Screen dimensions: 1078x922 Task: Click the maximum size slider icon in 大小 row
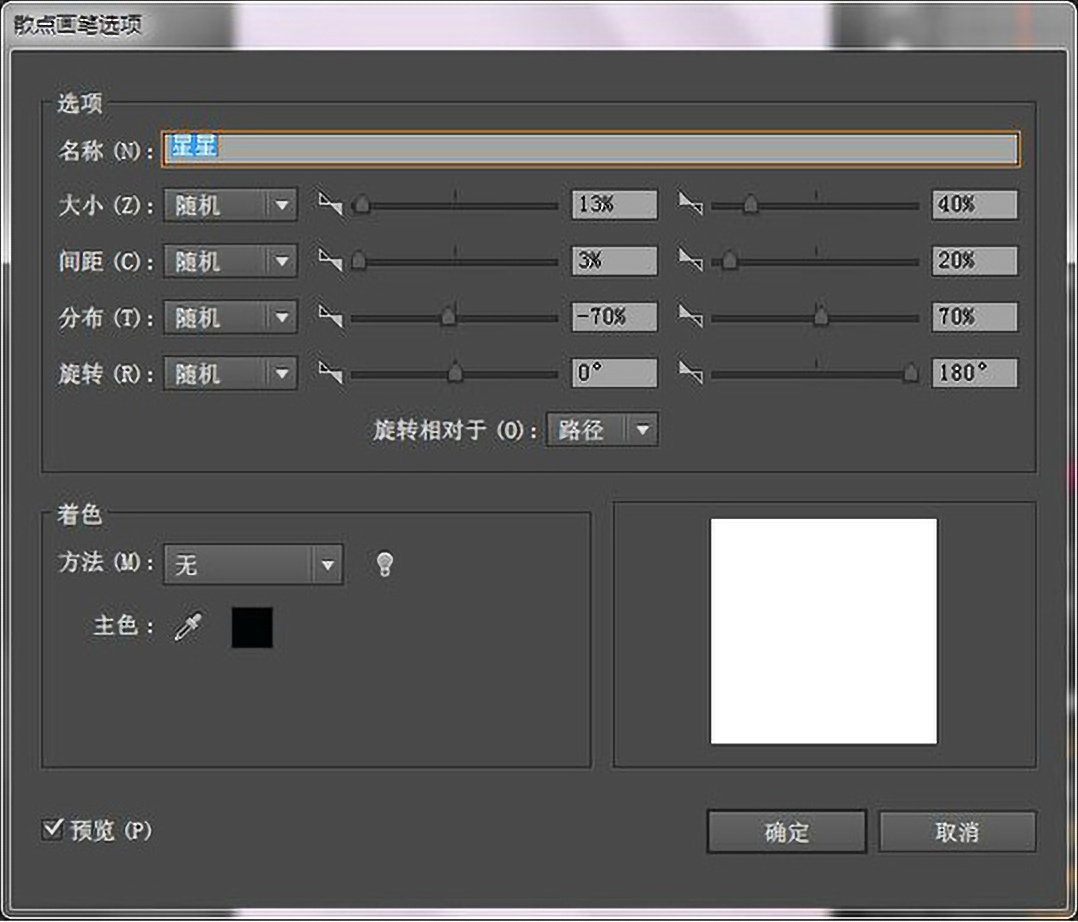tap(690, 204)
